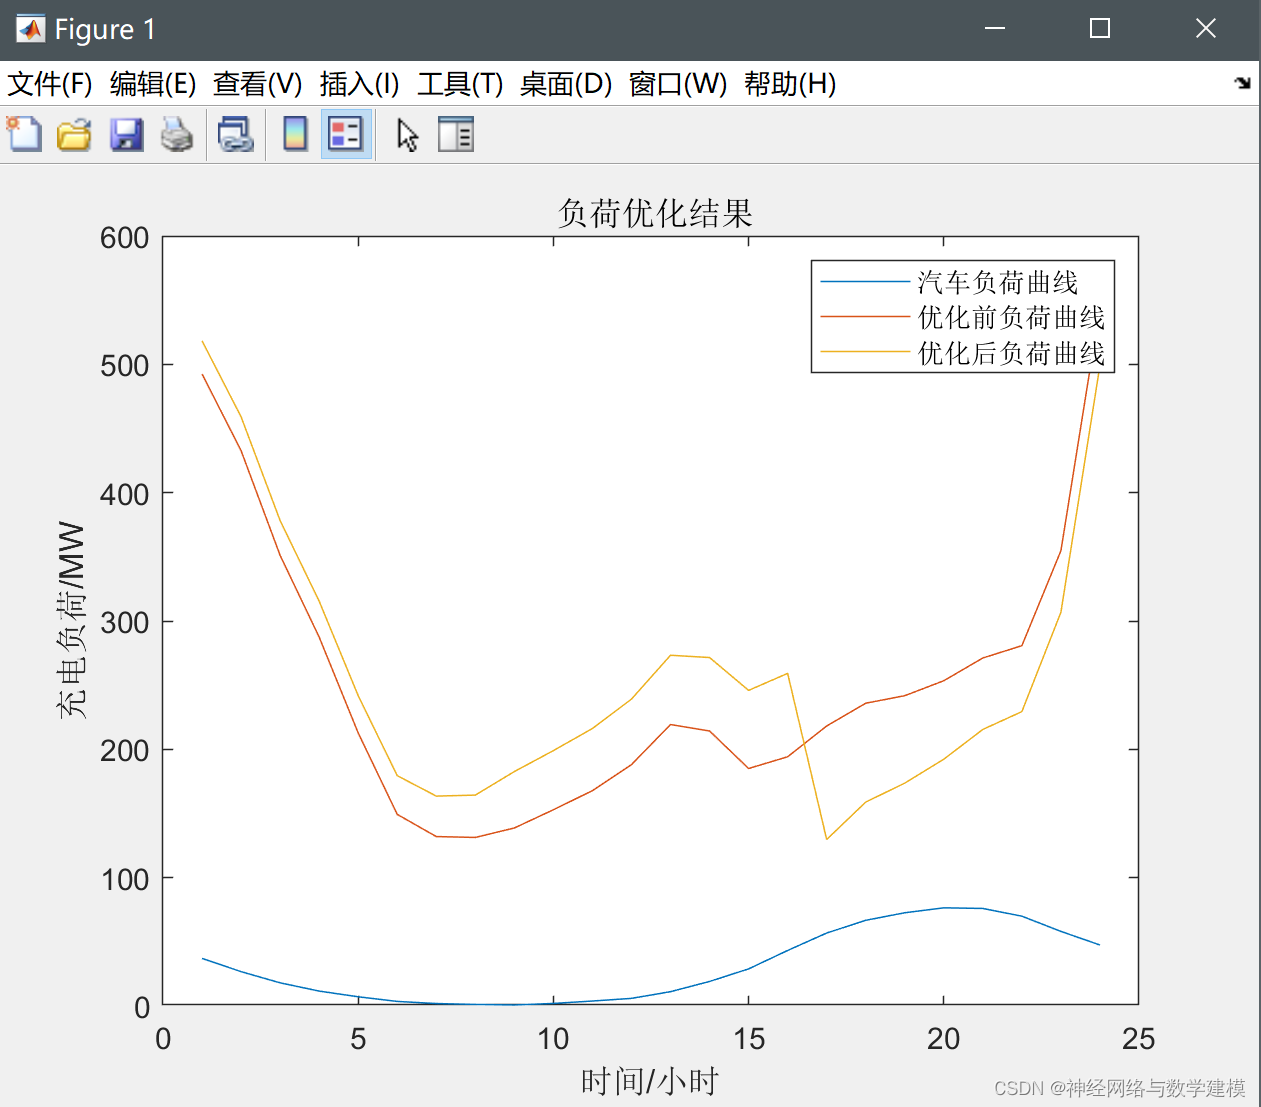Minimize the Figure 1 window
This screenshot has height=1107, width=1261.
coord(994,29)
